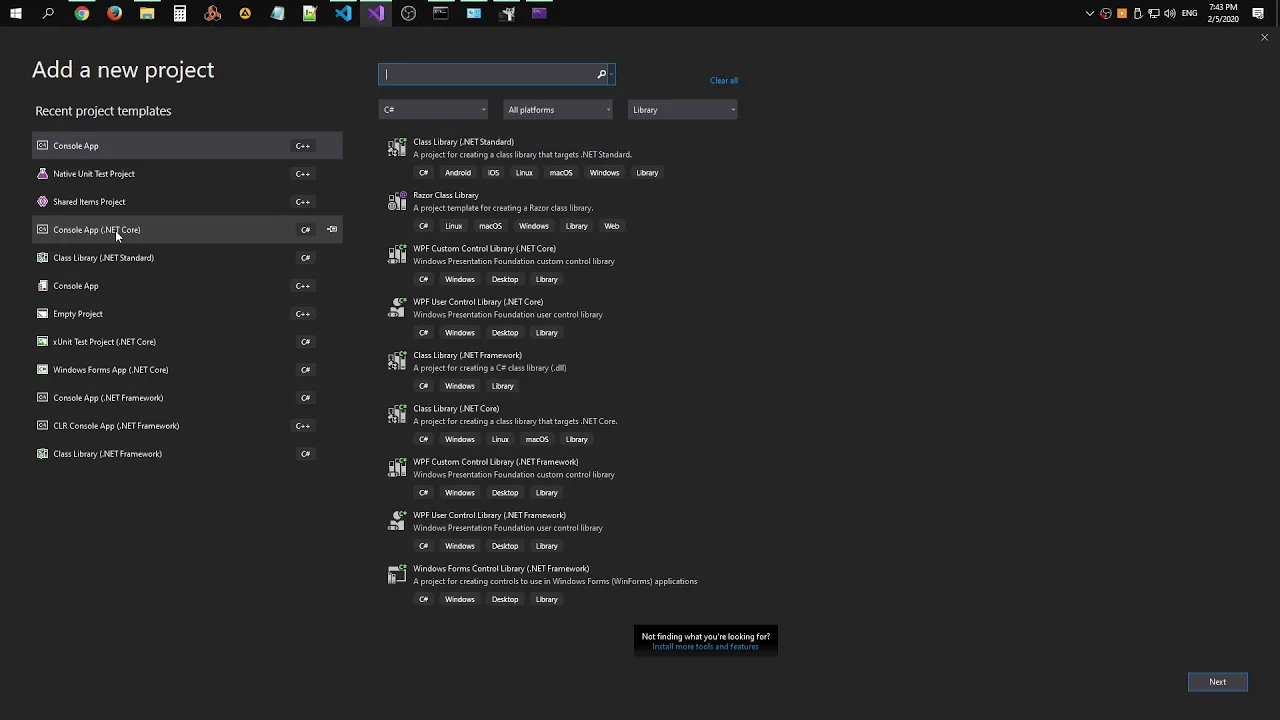Select Console App (.NET Core) recent template
Viewport: 1280px width, 720px height.
click(x=187, y=230)
